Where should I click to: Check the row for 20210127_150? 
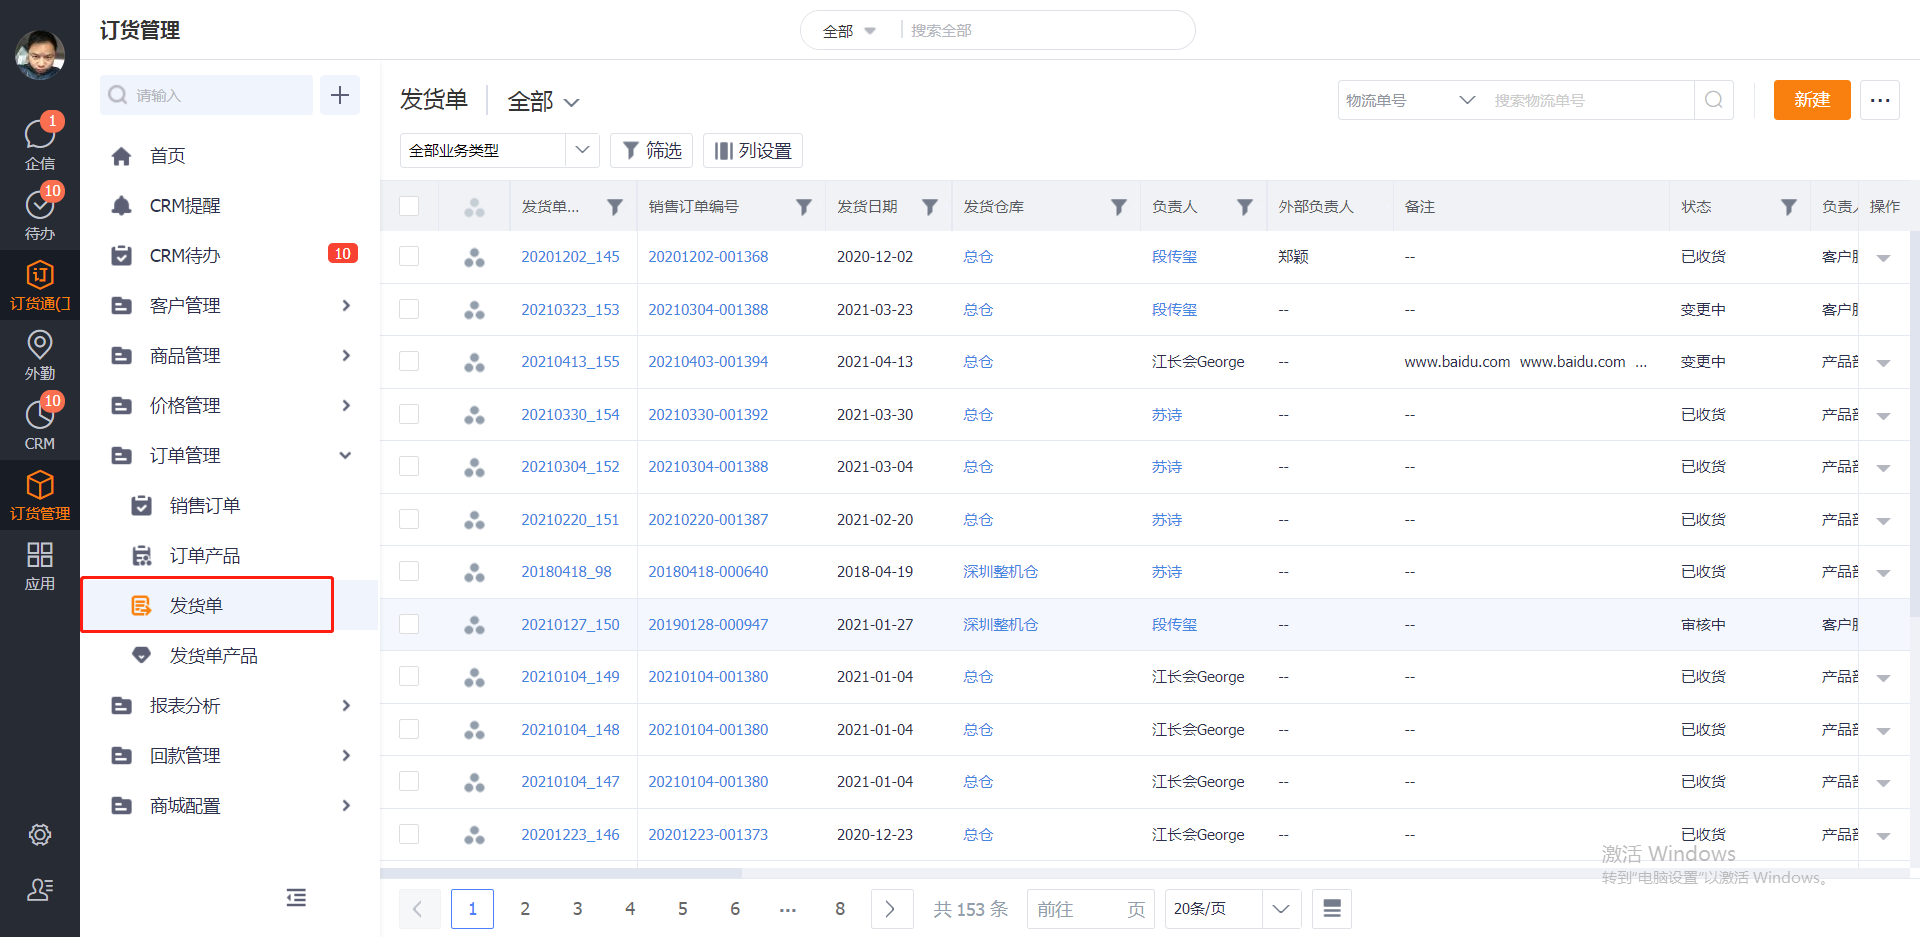(x=409, y=624)
